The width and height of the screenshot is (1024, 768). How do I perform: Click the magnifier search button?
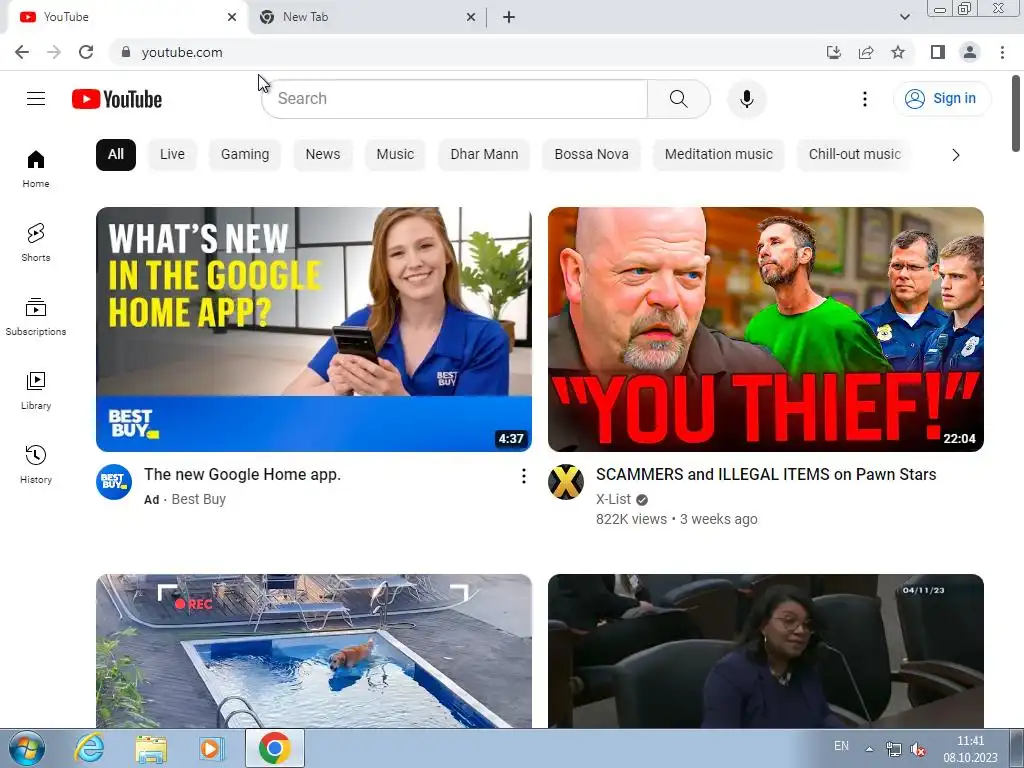[679, 99]
